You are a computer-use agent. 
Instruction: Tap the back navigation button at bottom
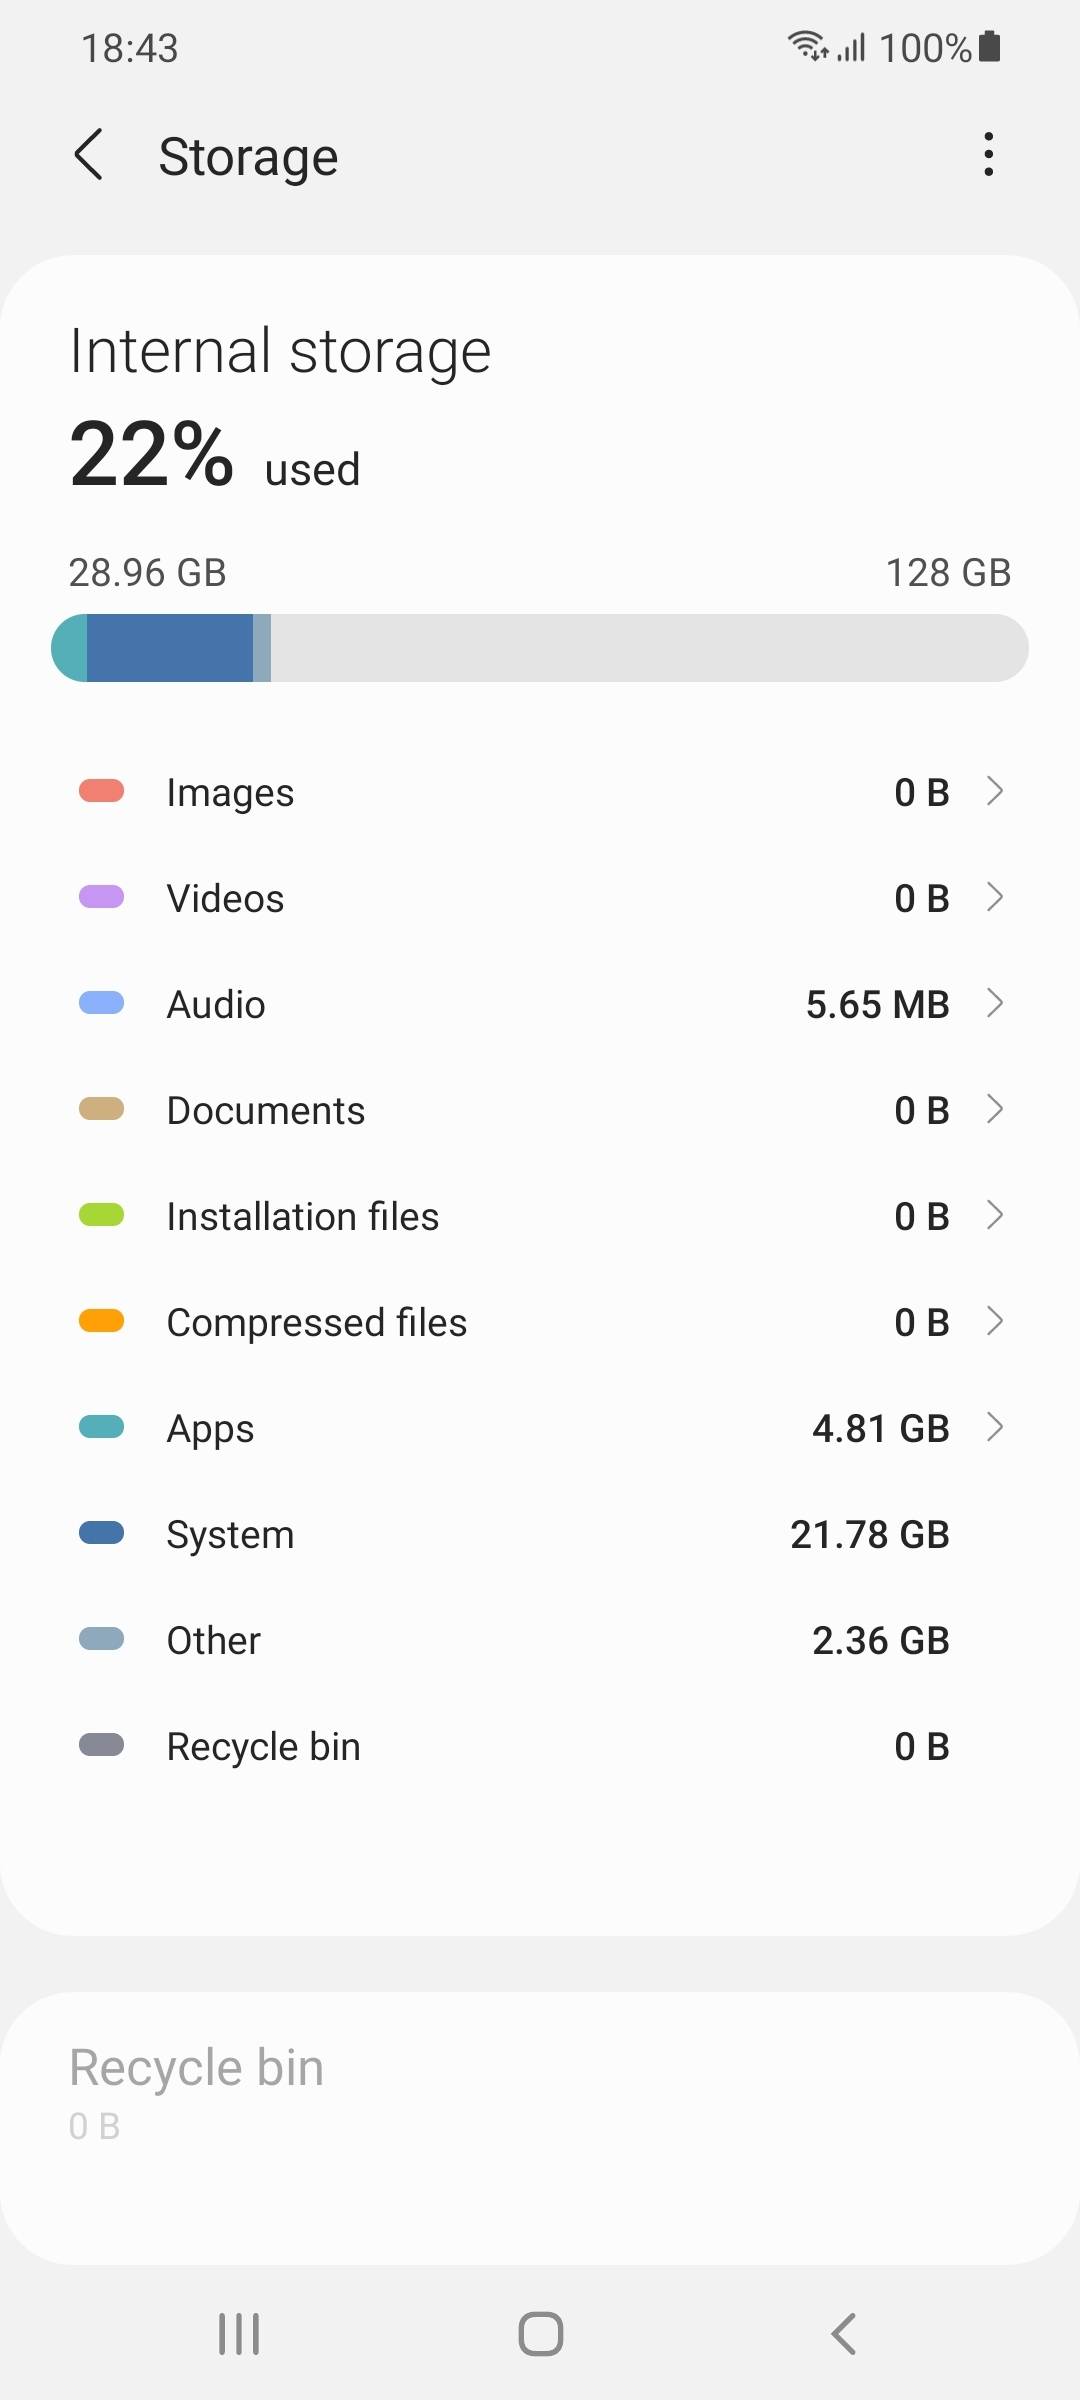tap(843, 2334)
